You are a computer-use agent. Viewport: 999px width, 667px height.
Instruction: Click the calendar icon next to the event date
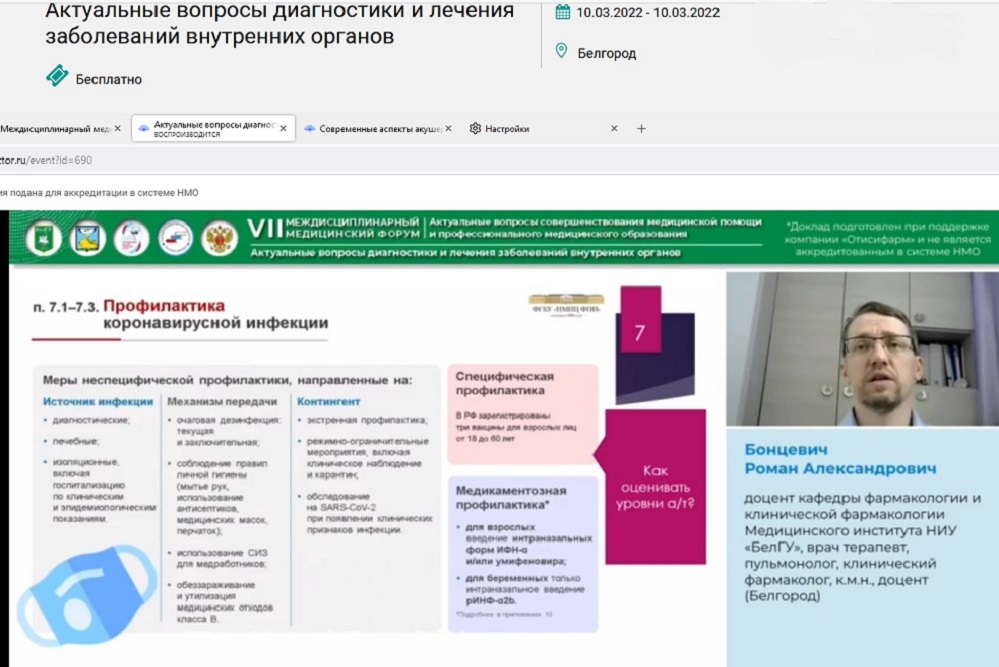(x=562, y=13)
